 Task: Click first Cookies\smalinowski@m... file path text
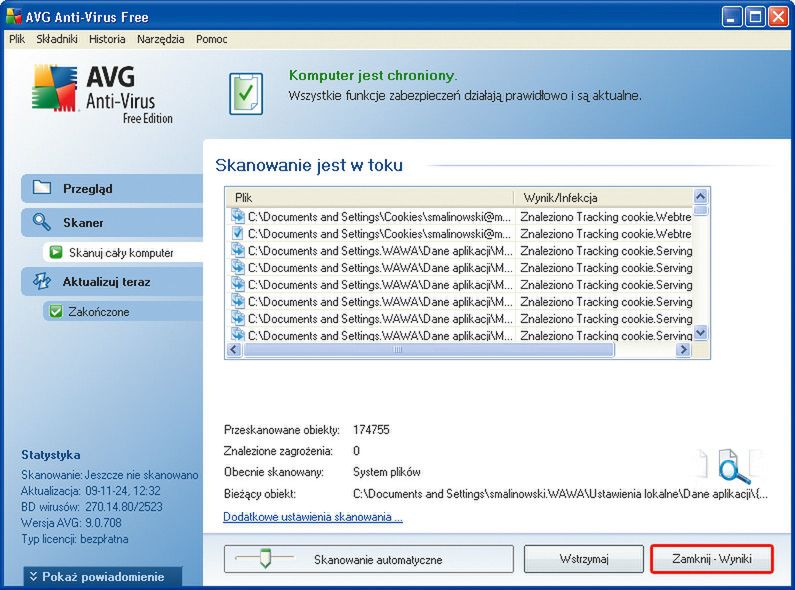[379, 217]
